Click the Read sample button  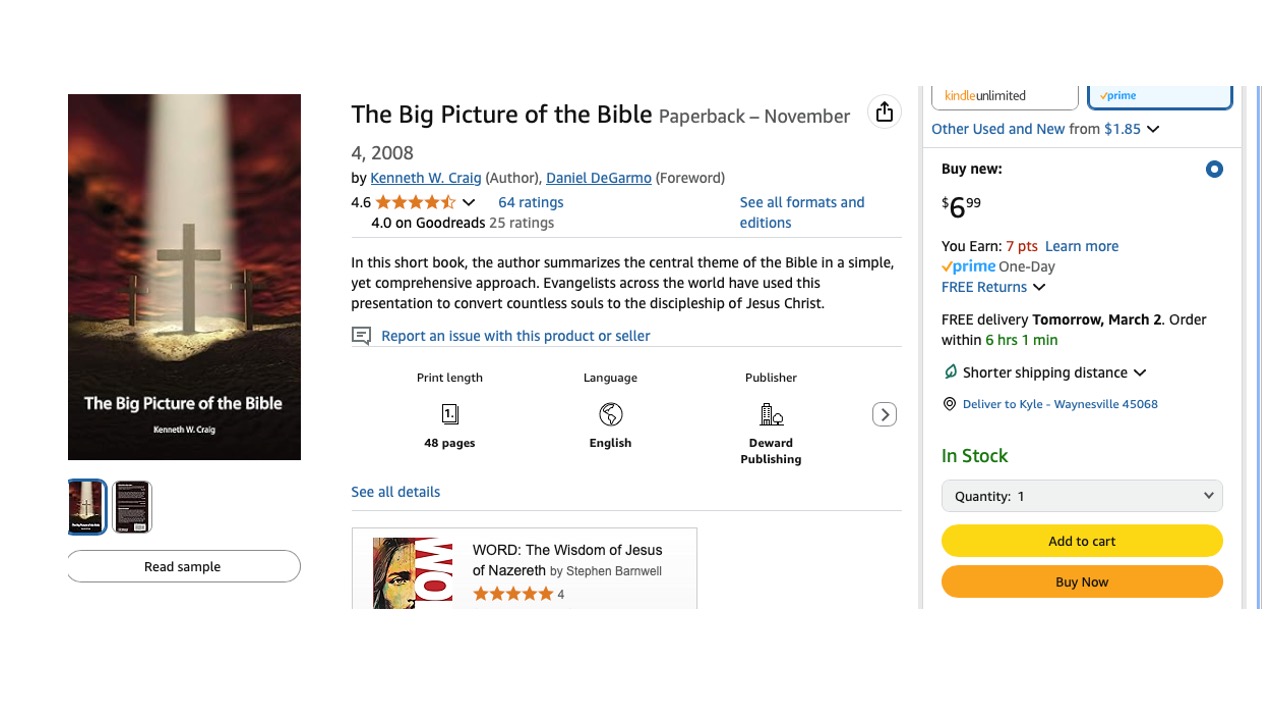(183, 566)
